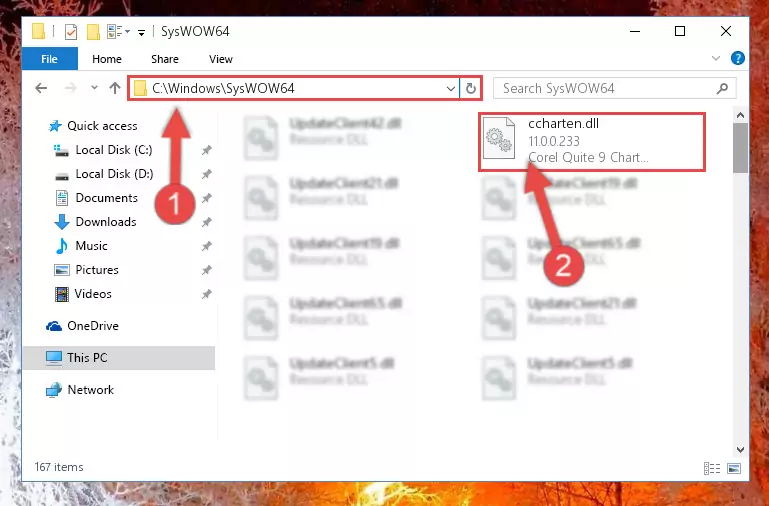Select This PC in the navigation pane
Viewport: 769px width, 506px height.
point(119,358)
